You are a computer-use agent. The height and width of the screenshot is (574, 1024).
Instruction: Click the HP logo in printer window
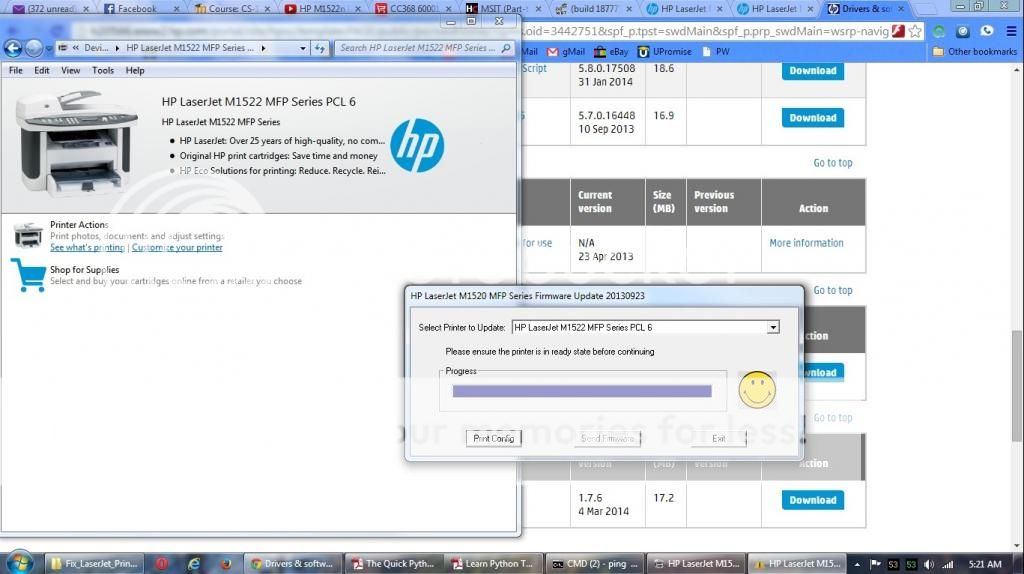coord(417,145)
